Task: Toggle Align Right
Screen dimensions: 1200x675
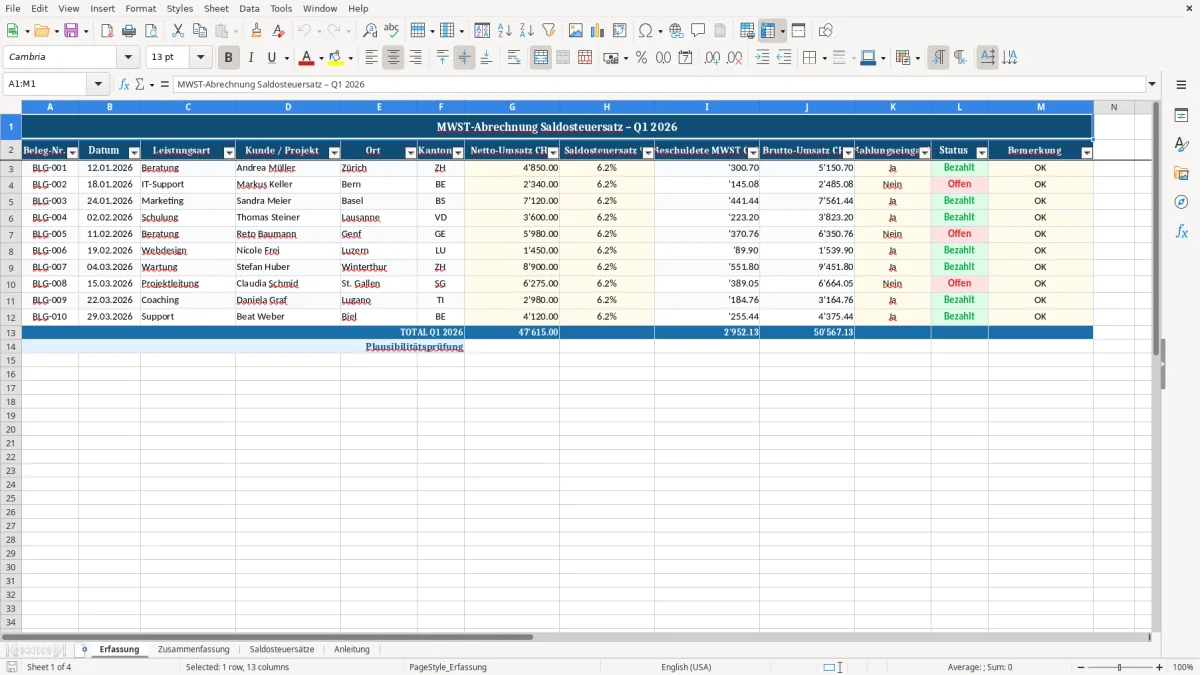Action: pos(416,58)
